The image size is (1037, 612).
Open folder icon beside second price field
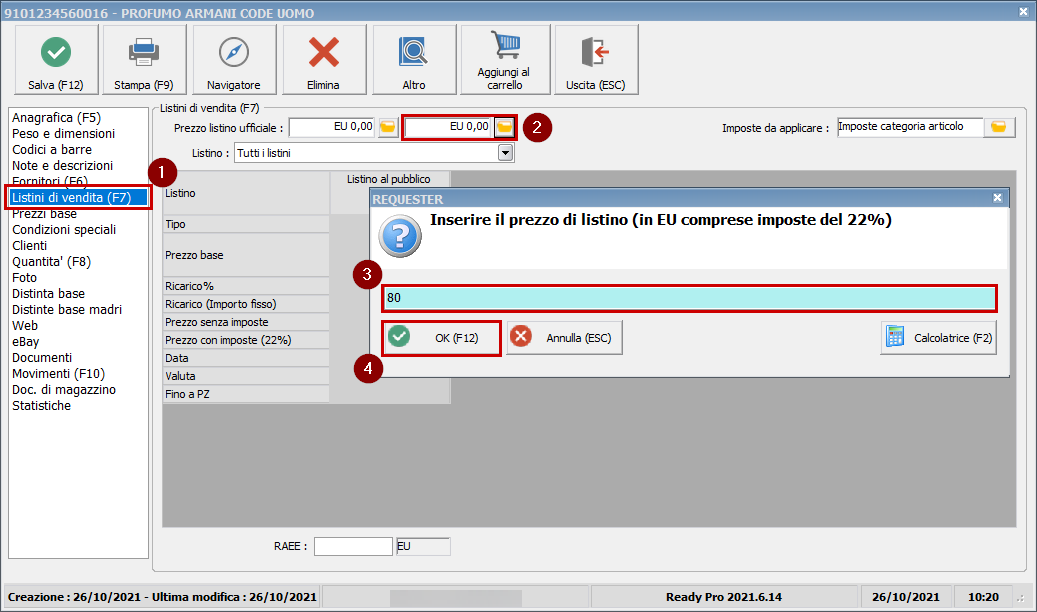(x=505, y=127)
